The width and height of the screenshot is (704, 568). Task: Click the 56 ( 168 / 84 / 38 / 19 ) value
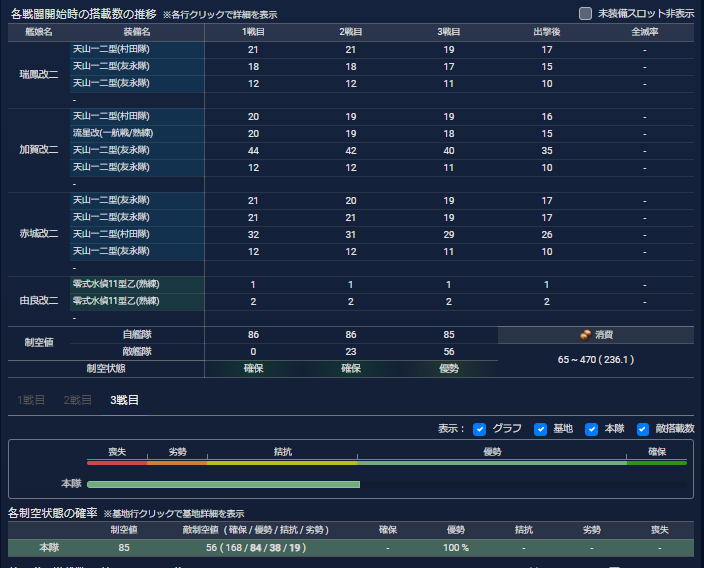pyautogui.click(x=256, y=548)
